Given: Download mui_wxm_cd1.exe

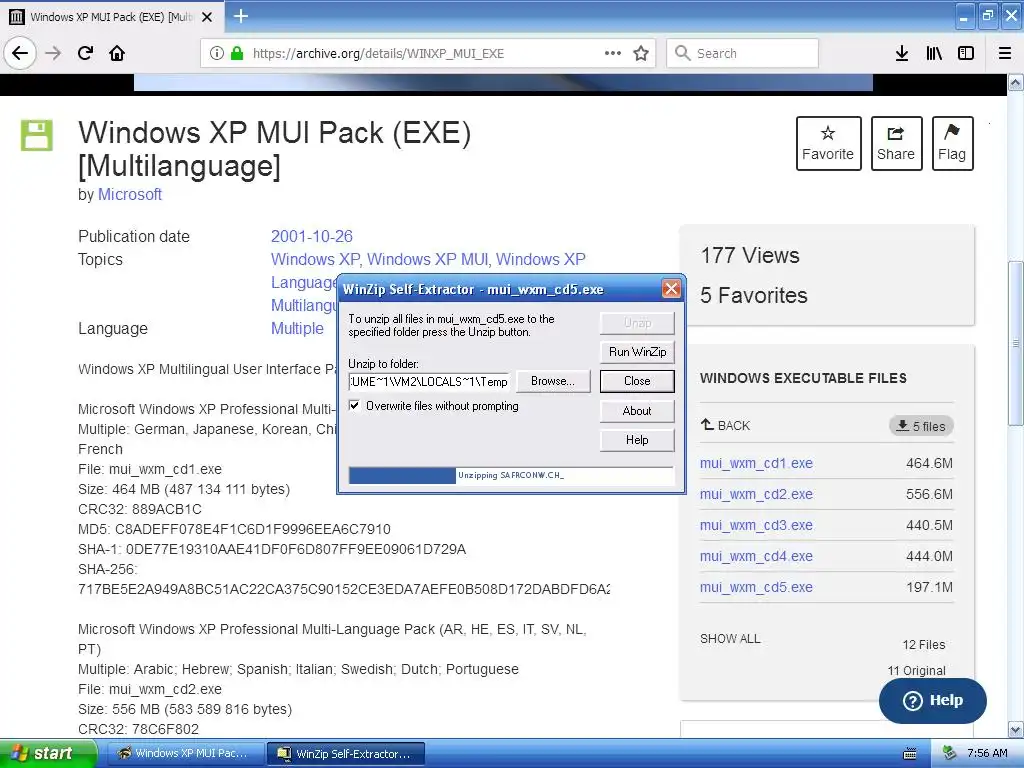Looking at the screenshot, I should [756, 463].
